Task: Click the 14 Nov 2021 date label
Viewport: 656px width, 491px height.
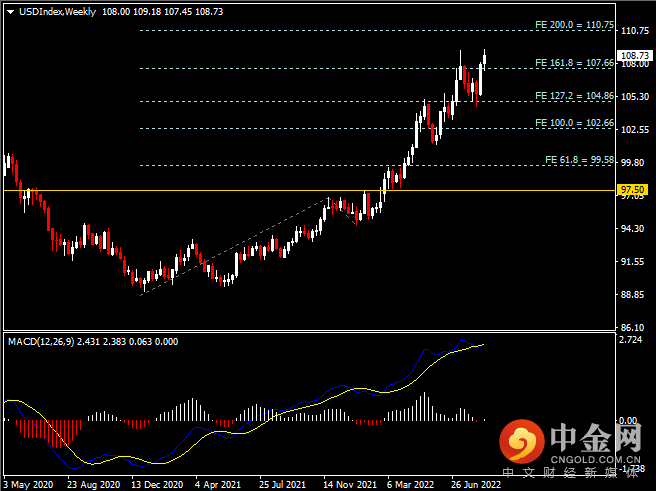Action: coord(350,485)
